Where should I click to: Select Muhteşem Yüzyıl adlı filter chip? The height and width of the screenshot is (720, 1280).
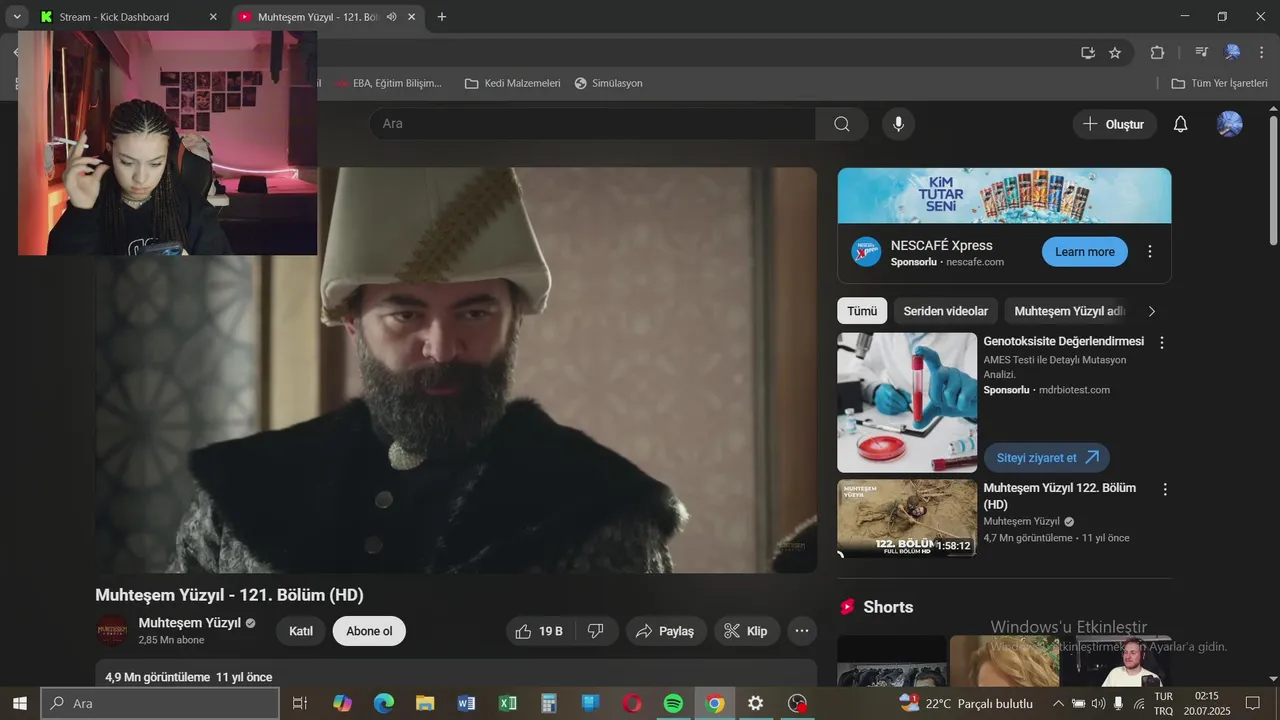tap(1069, 311)
